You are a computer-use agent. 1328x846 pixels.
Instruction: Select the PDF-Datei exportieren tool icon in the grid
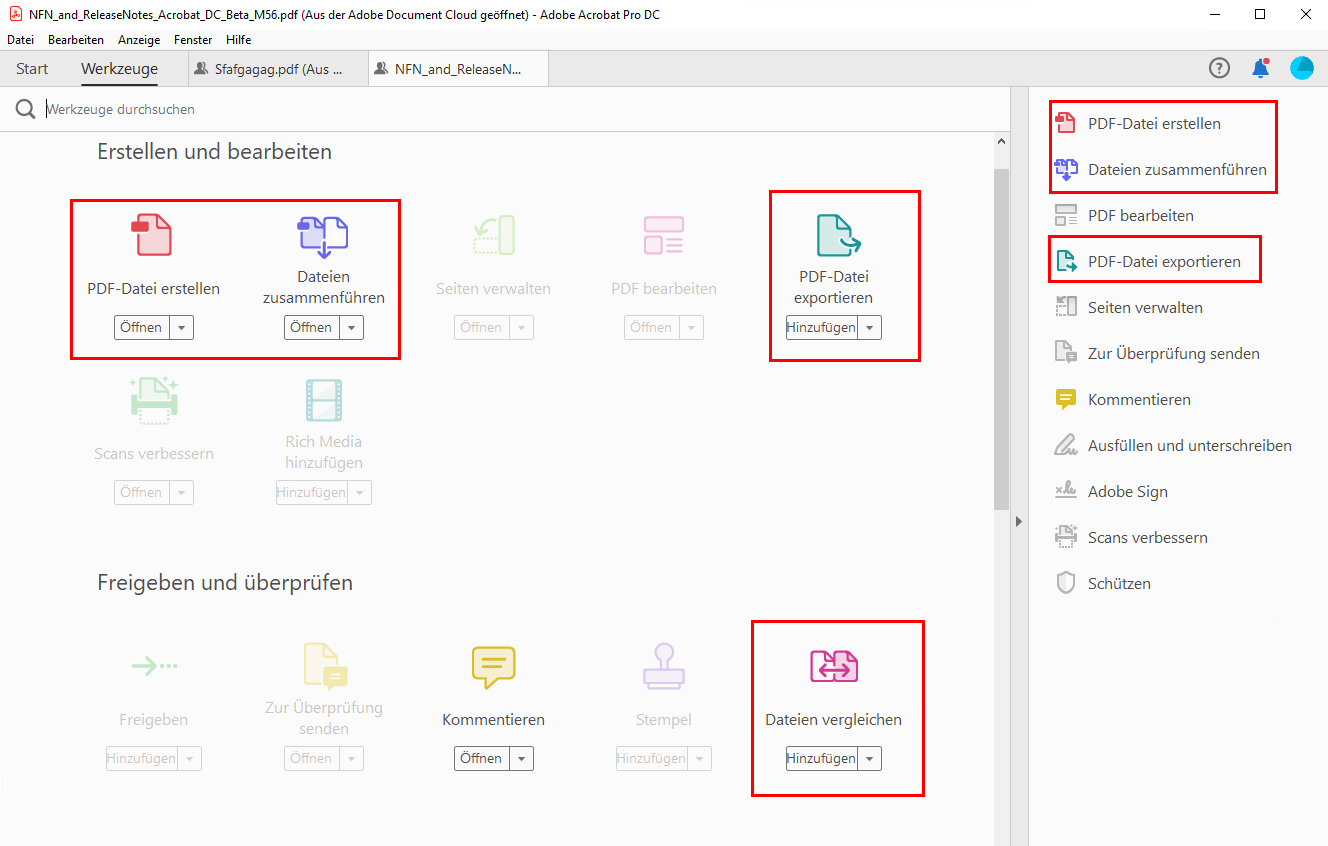click(x=838, y=235)
